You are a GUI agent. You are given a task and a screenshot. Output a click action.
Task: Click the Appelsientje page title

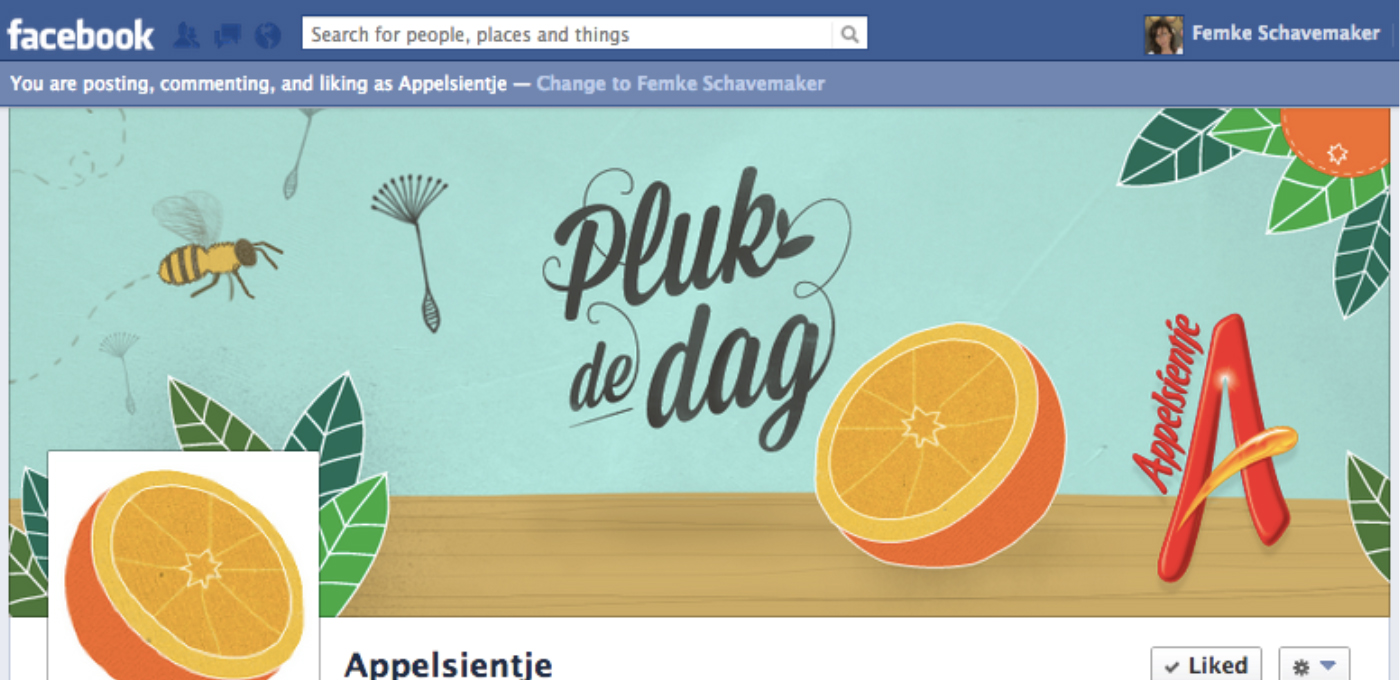tap(447, 664)
